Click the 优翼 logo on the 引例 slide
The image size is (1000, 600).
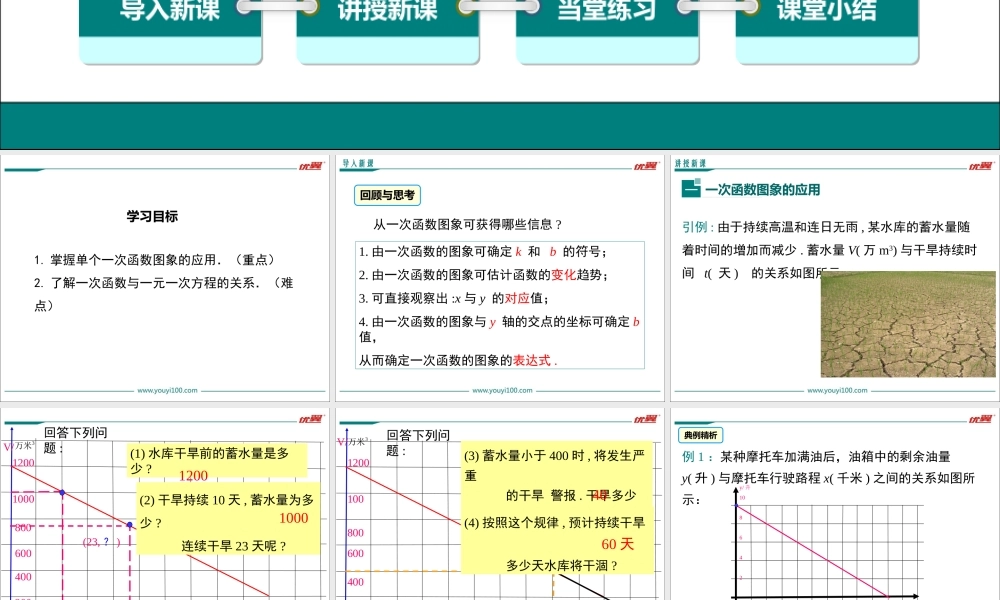[980, 166]
